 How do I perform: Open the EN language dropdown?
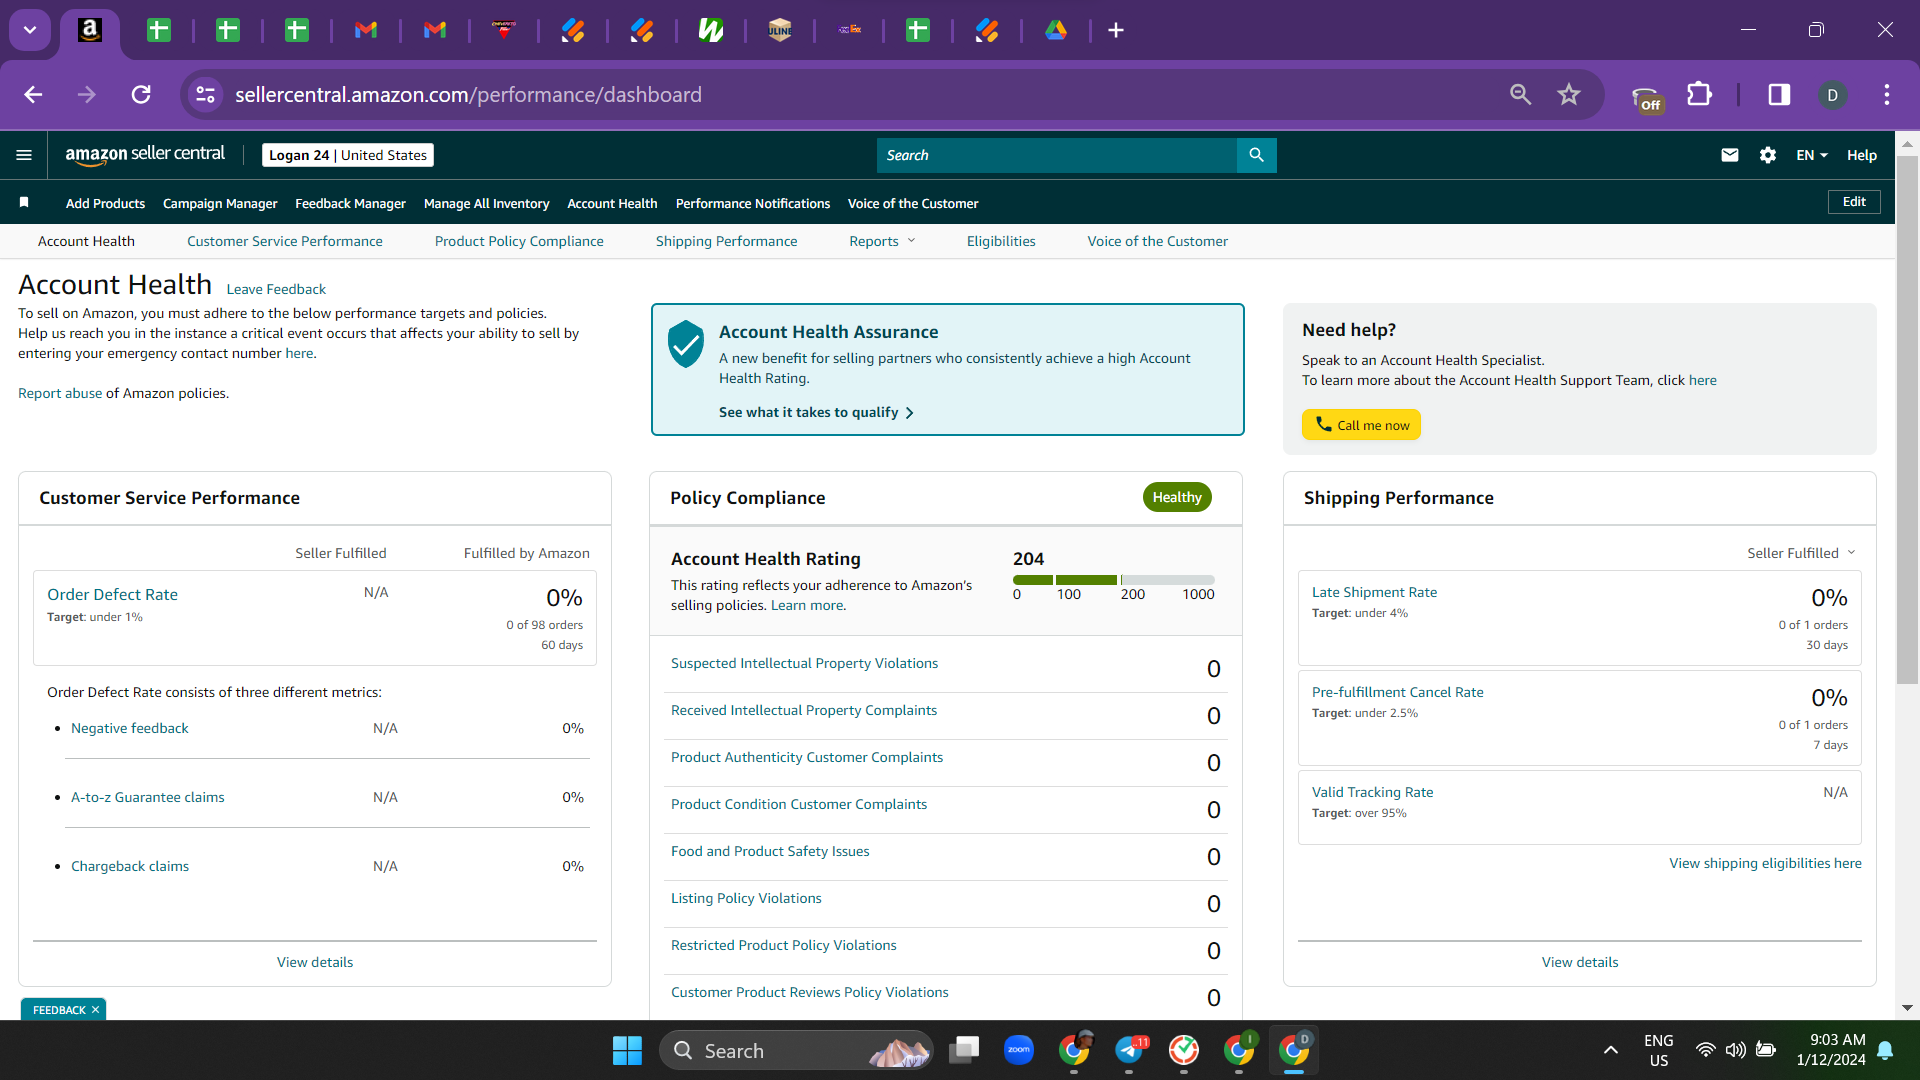click(x=1811, y=155)
